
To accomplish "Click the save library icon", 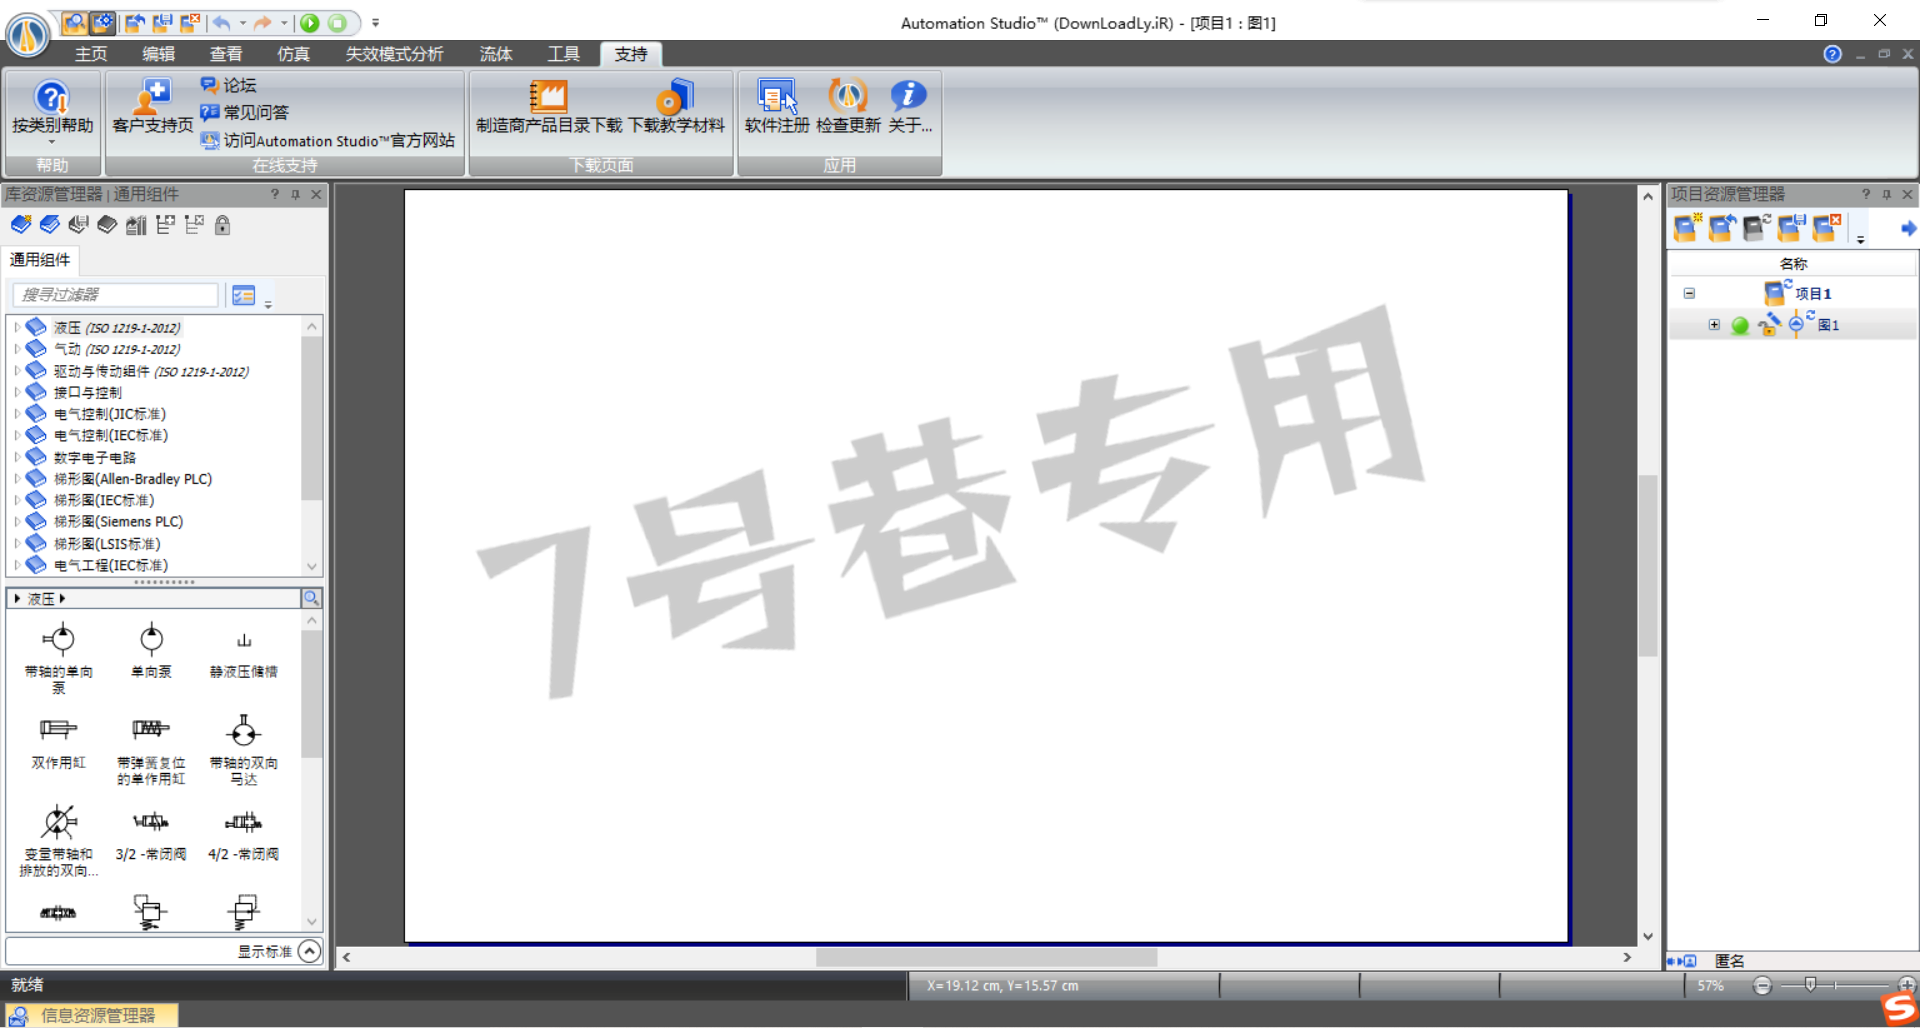I will point(78,225).
